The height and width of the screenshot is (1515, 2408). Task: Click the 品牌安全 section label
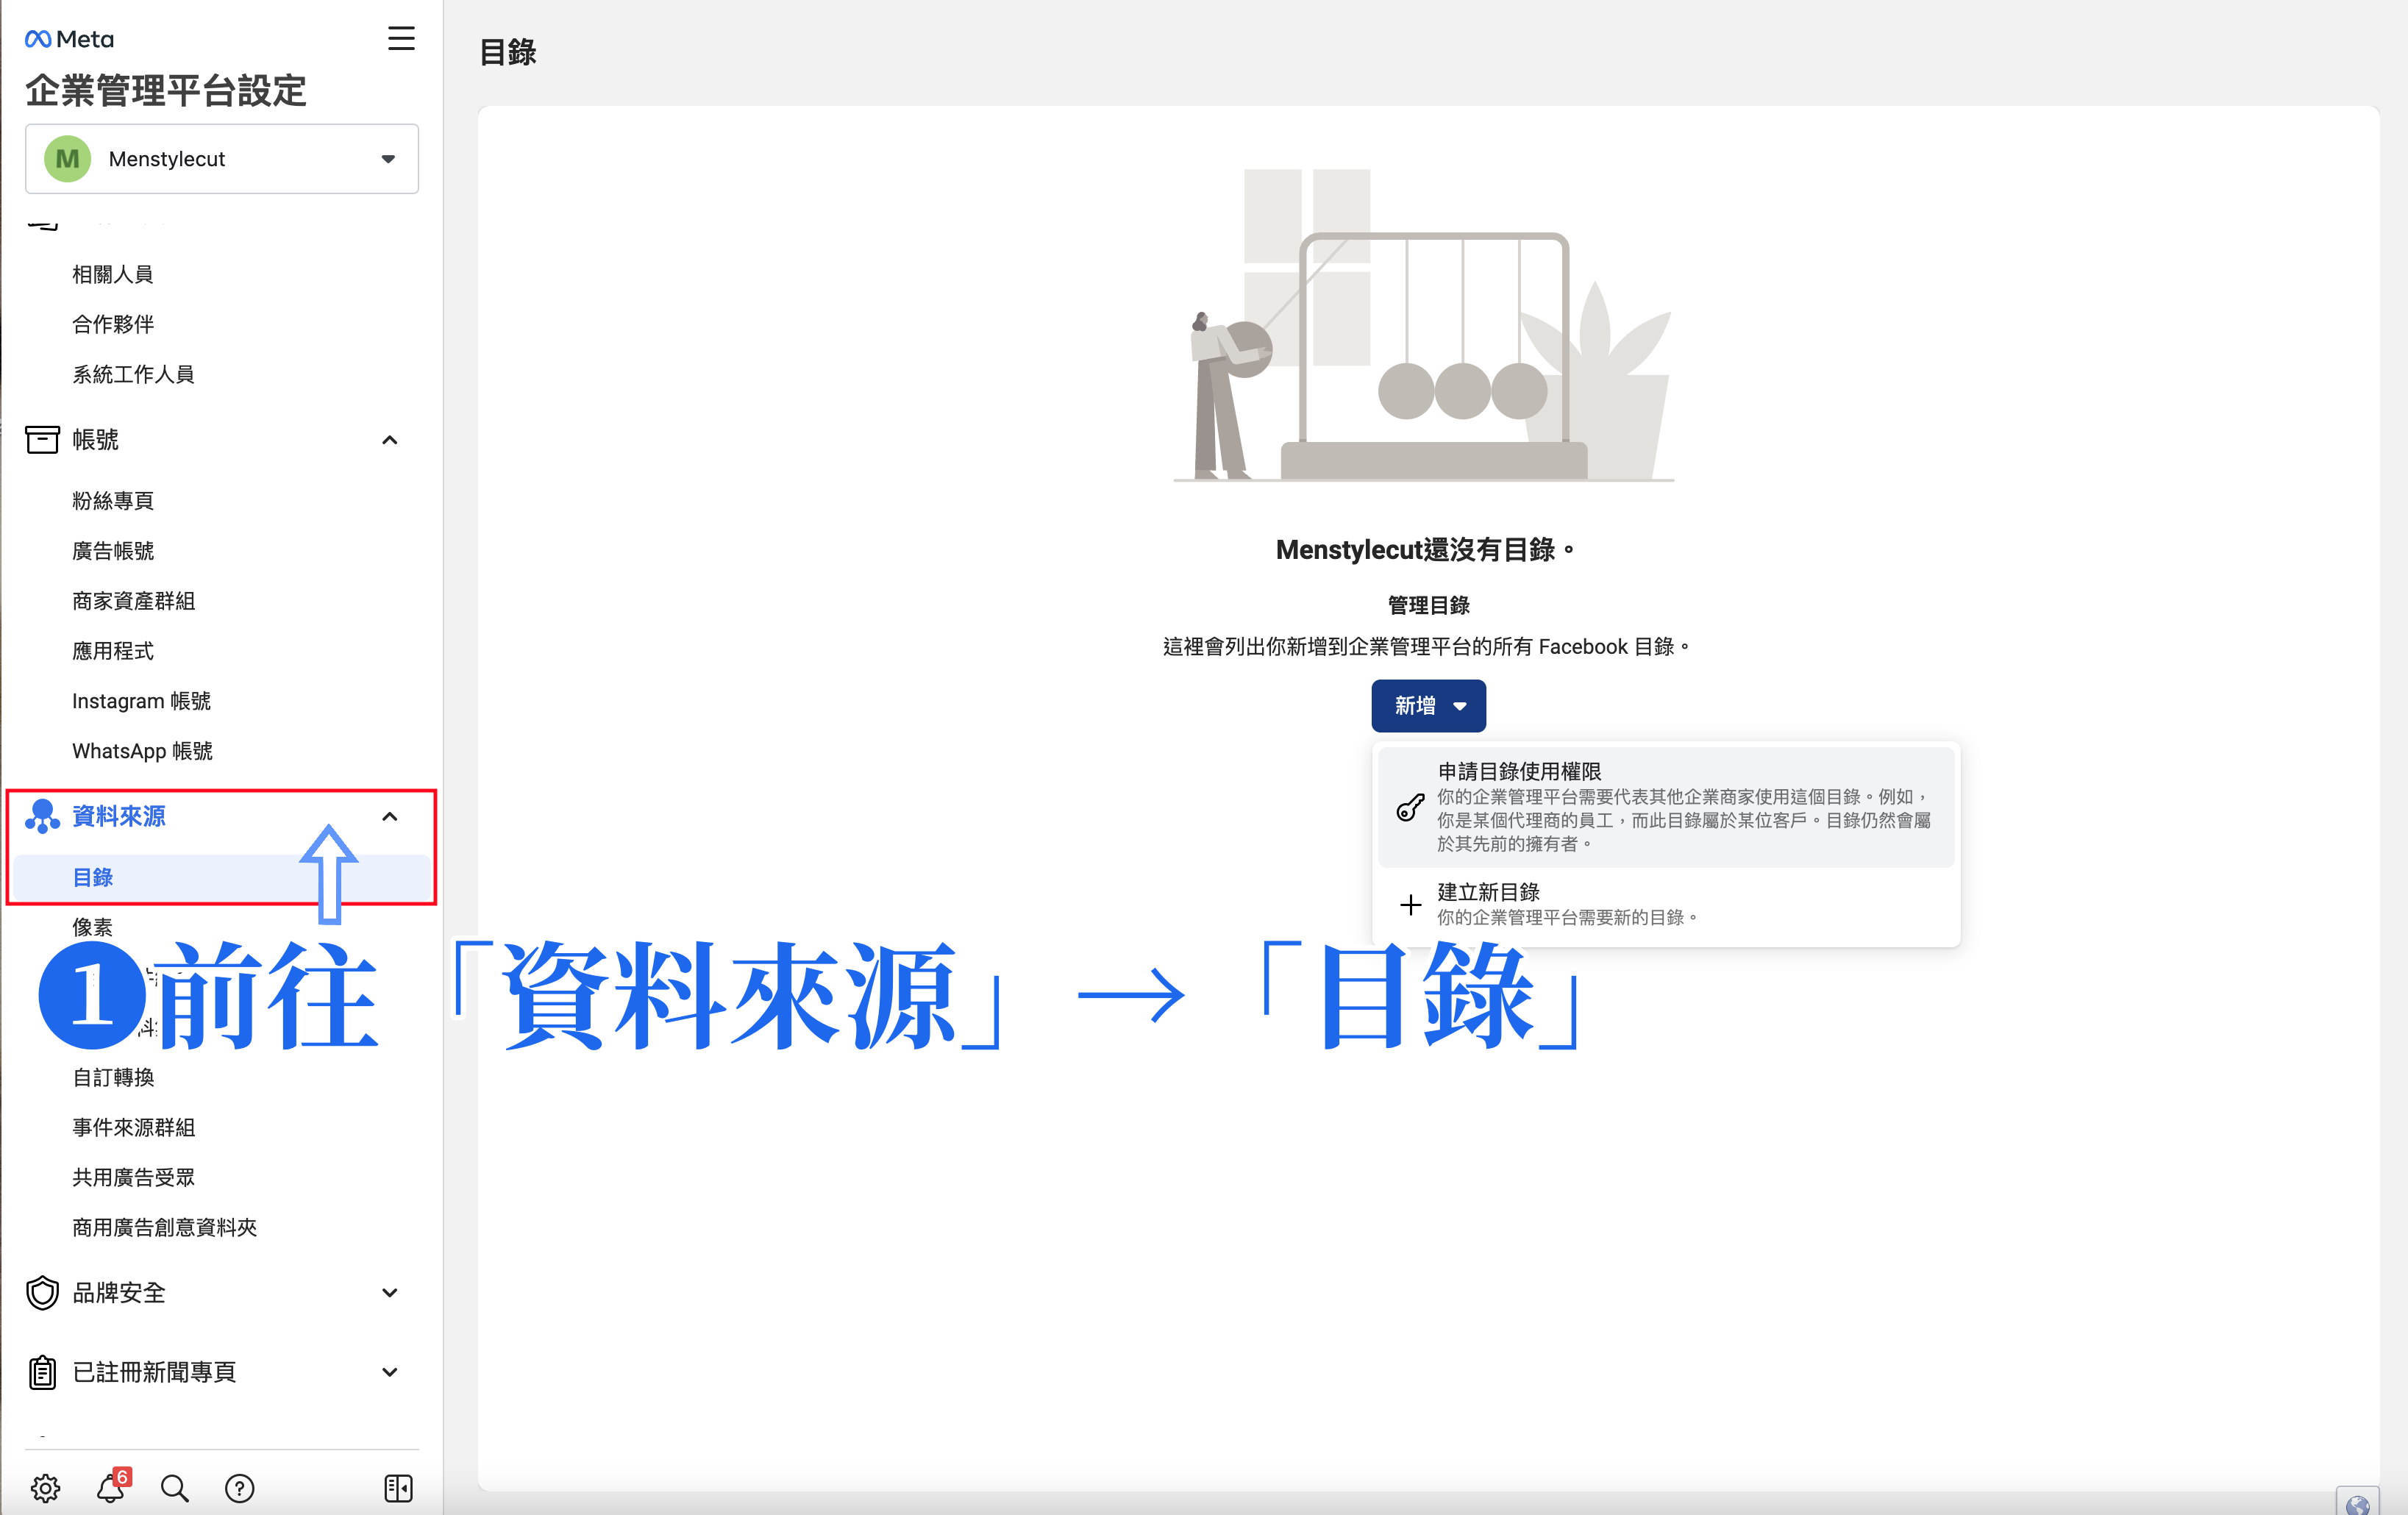click(119, 1293)
